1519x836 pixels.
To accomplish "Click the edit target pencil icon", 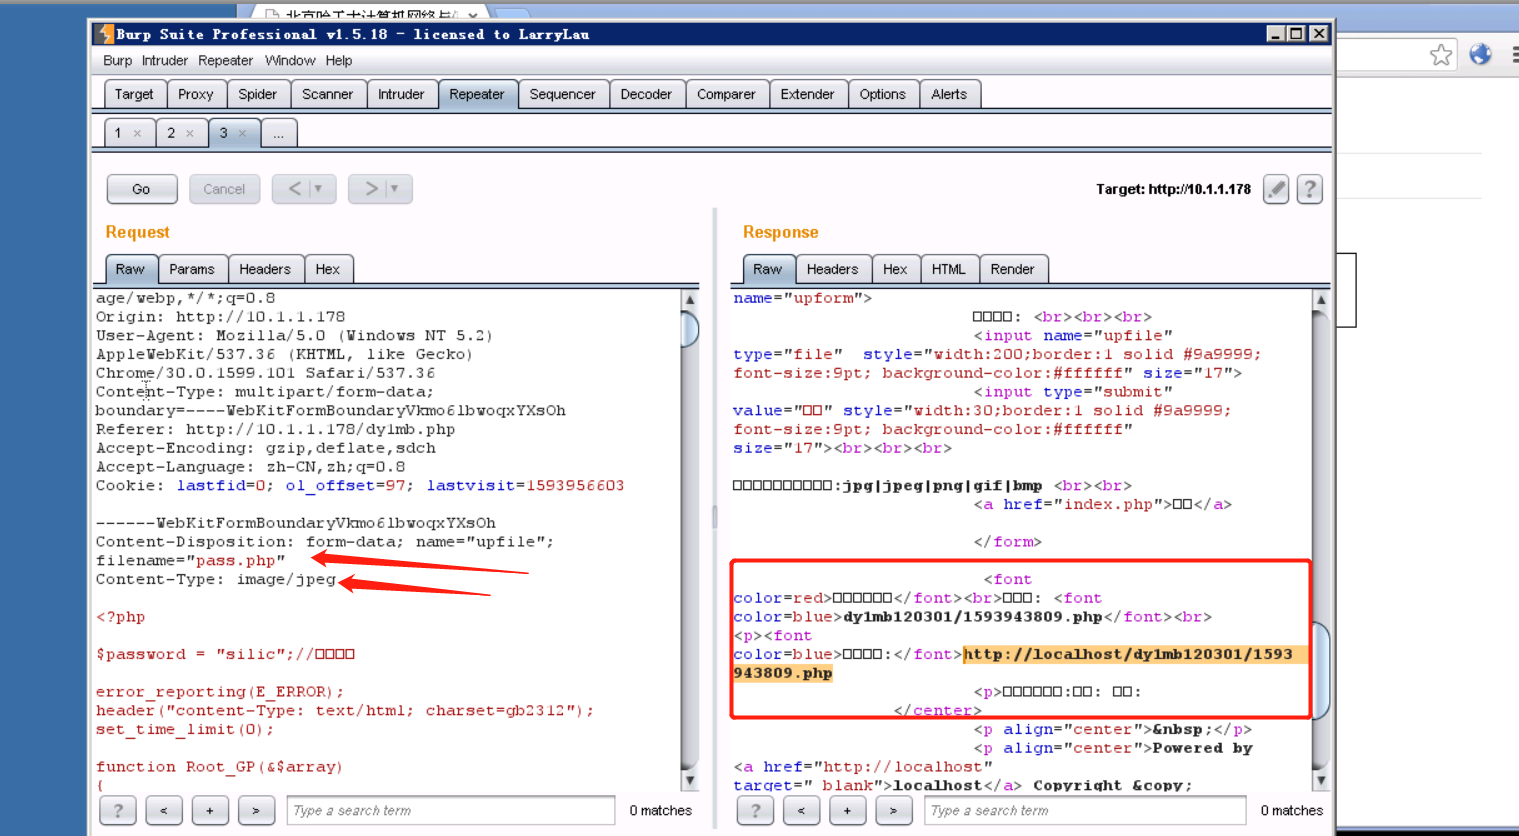I will coord(1275,189).
